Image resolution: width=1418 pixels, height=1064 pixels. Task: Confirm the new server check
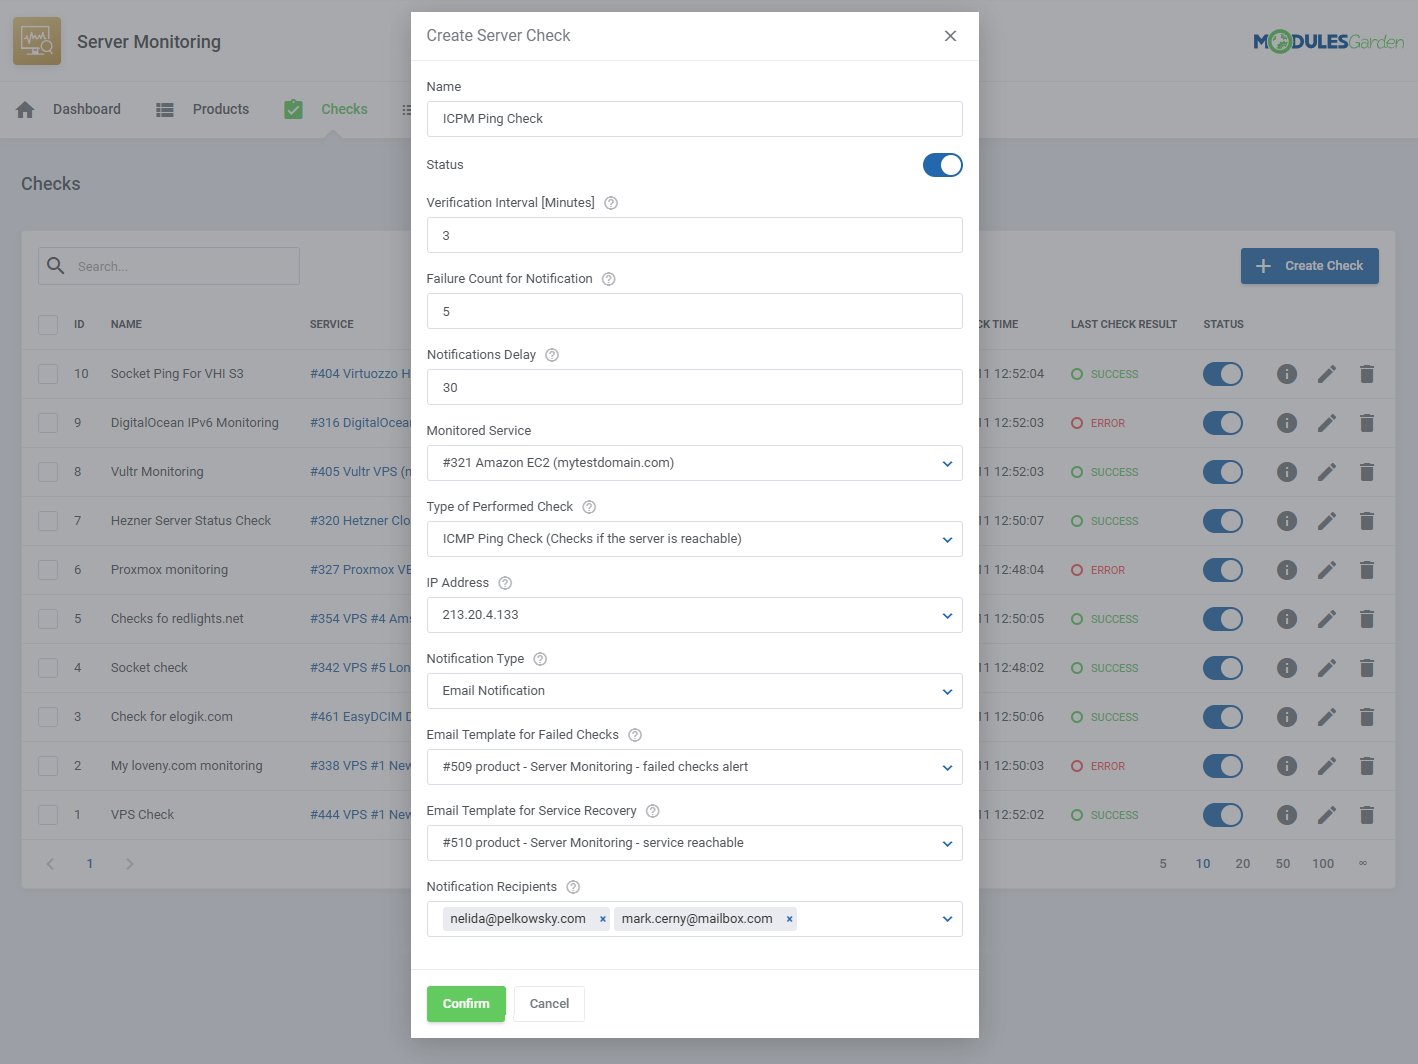[466, 1003]
